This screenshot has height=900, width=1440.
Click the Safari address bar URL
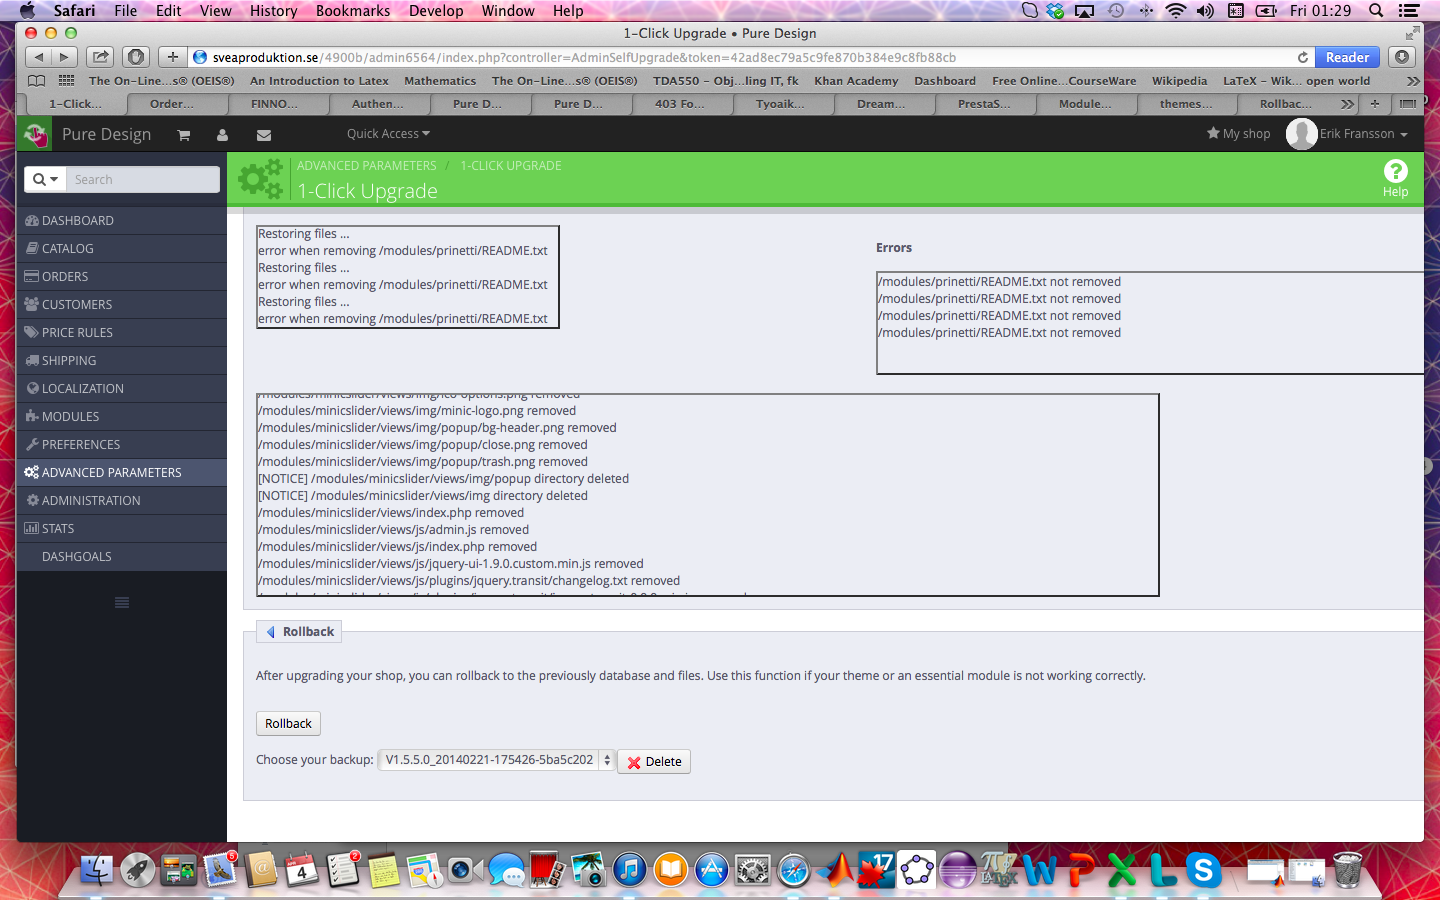tap(584, 57)
